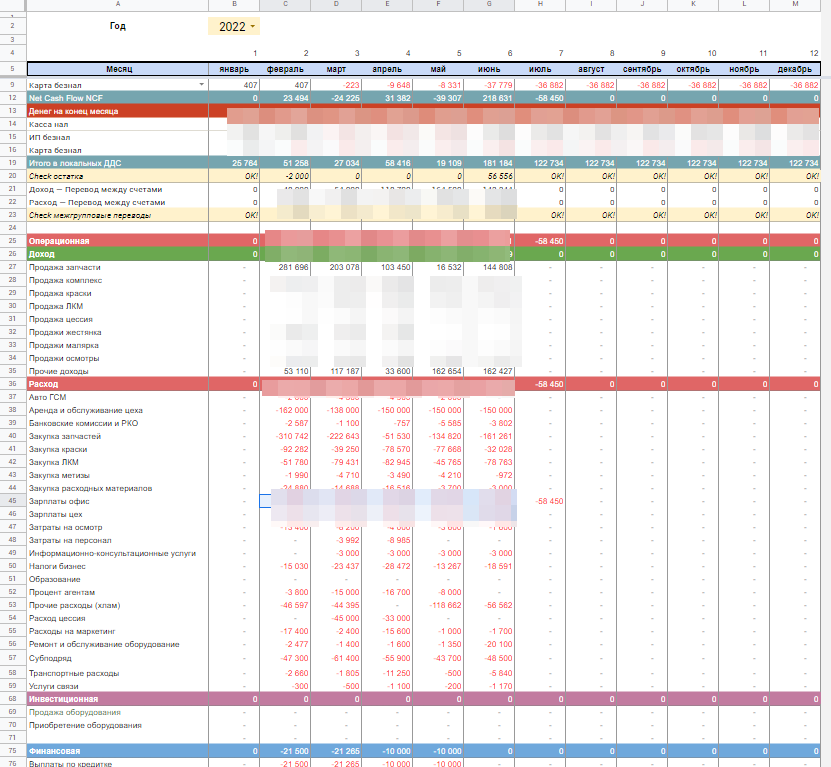Screen dimensions: 831x767
Task: Click the Финансовая section row label
Action: click(x=55, y=751)
